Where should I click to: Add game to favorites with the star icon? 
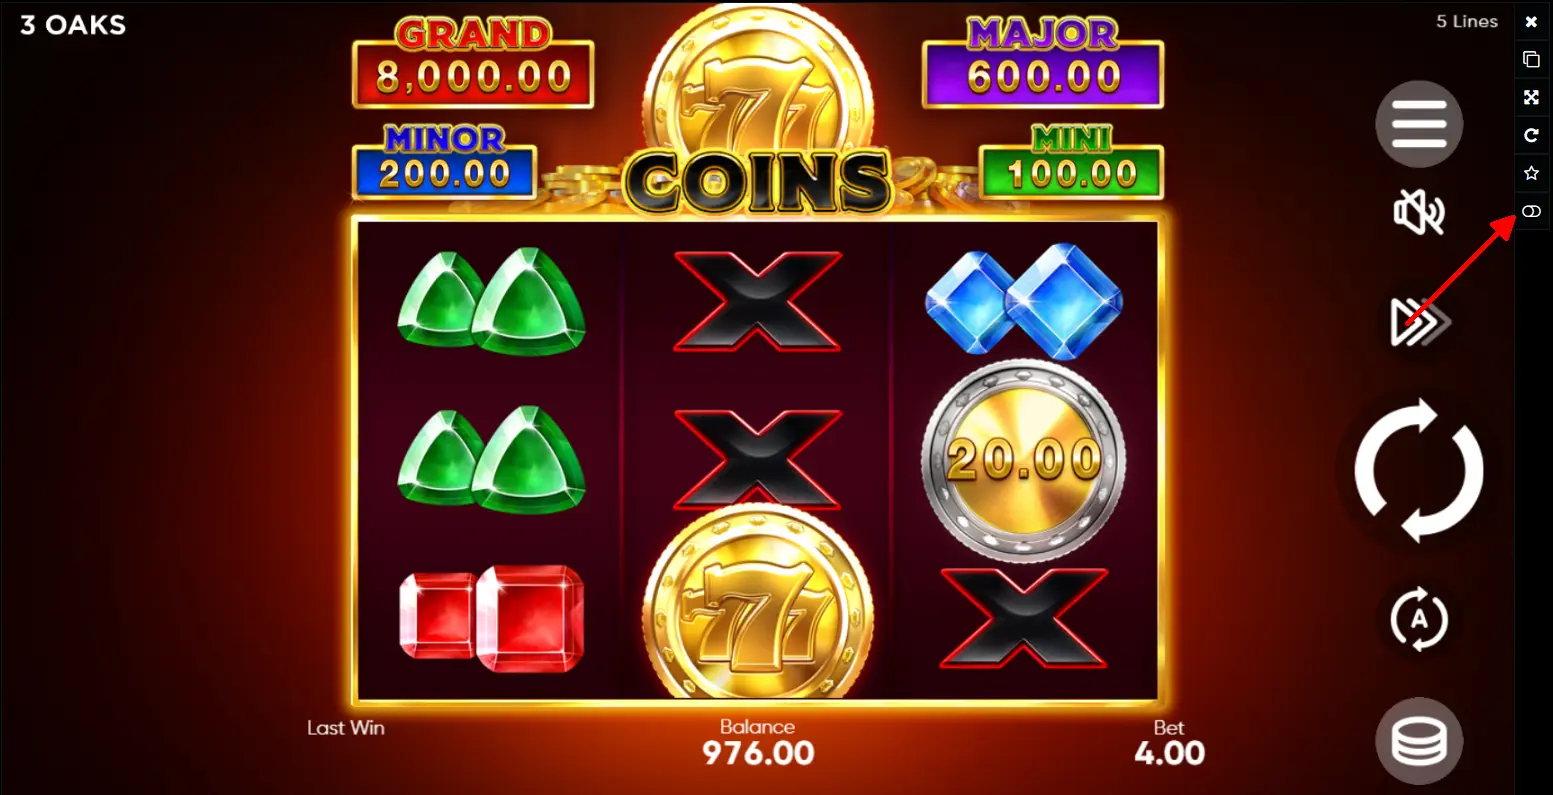[1531, 173]
